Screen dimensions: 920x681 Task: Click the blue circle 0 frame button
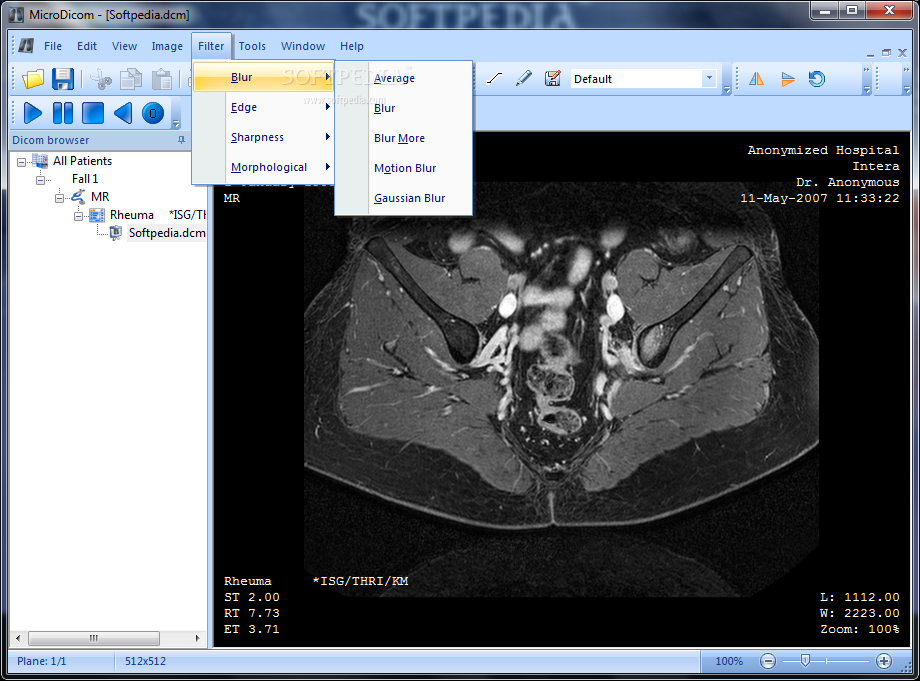coord(153,113)
